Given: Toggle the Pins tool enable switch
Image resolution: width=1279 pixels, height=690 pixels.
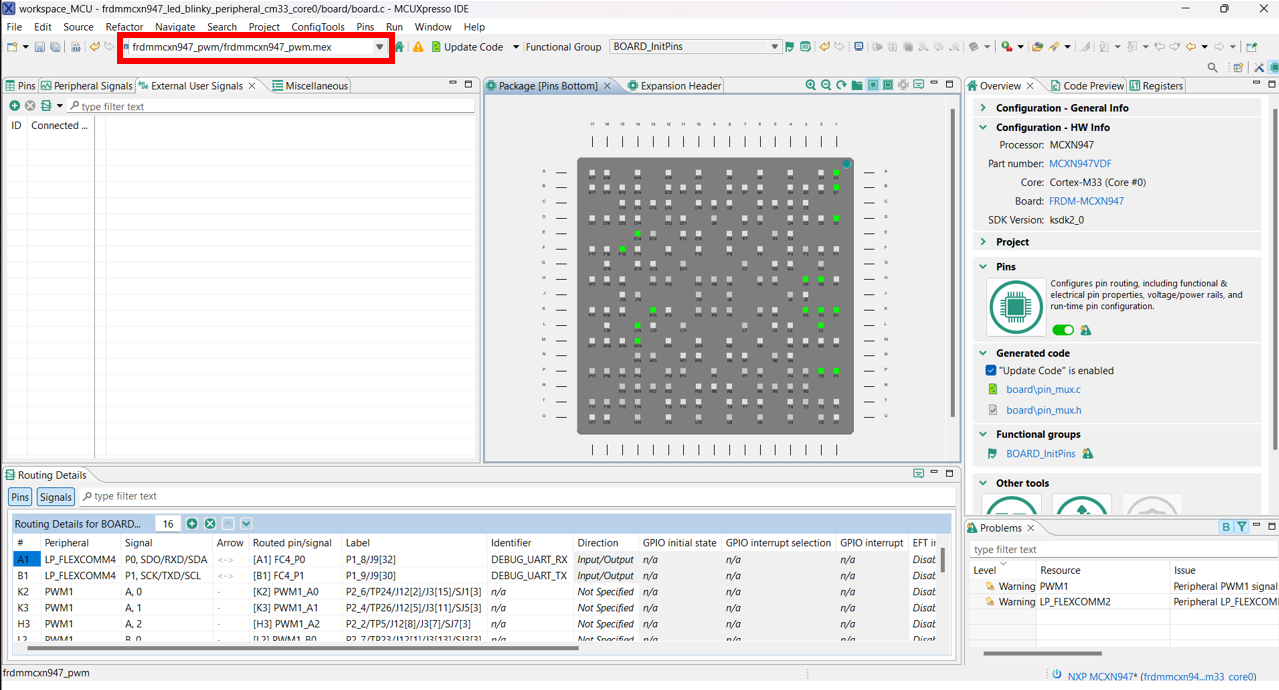Looking at the screenshot, I should pos(1063,330).
